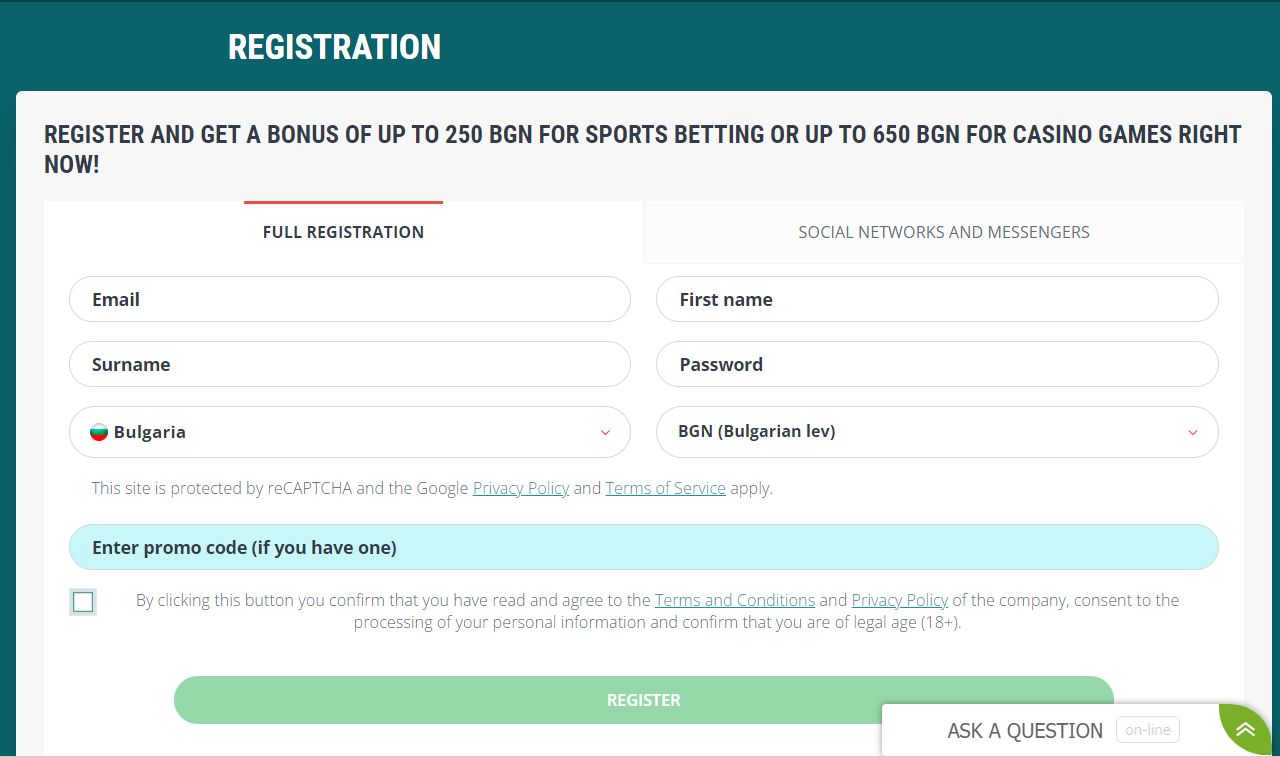Switch to Full Registration tab
Viewport: 1280px width, 757px height.
343,232
